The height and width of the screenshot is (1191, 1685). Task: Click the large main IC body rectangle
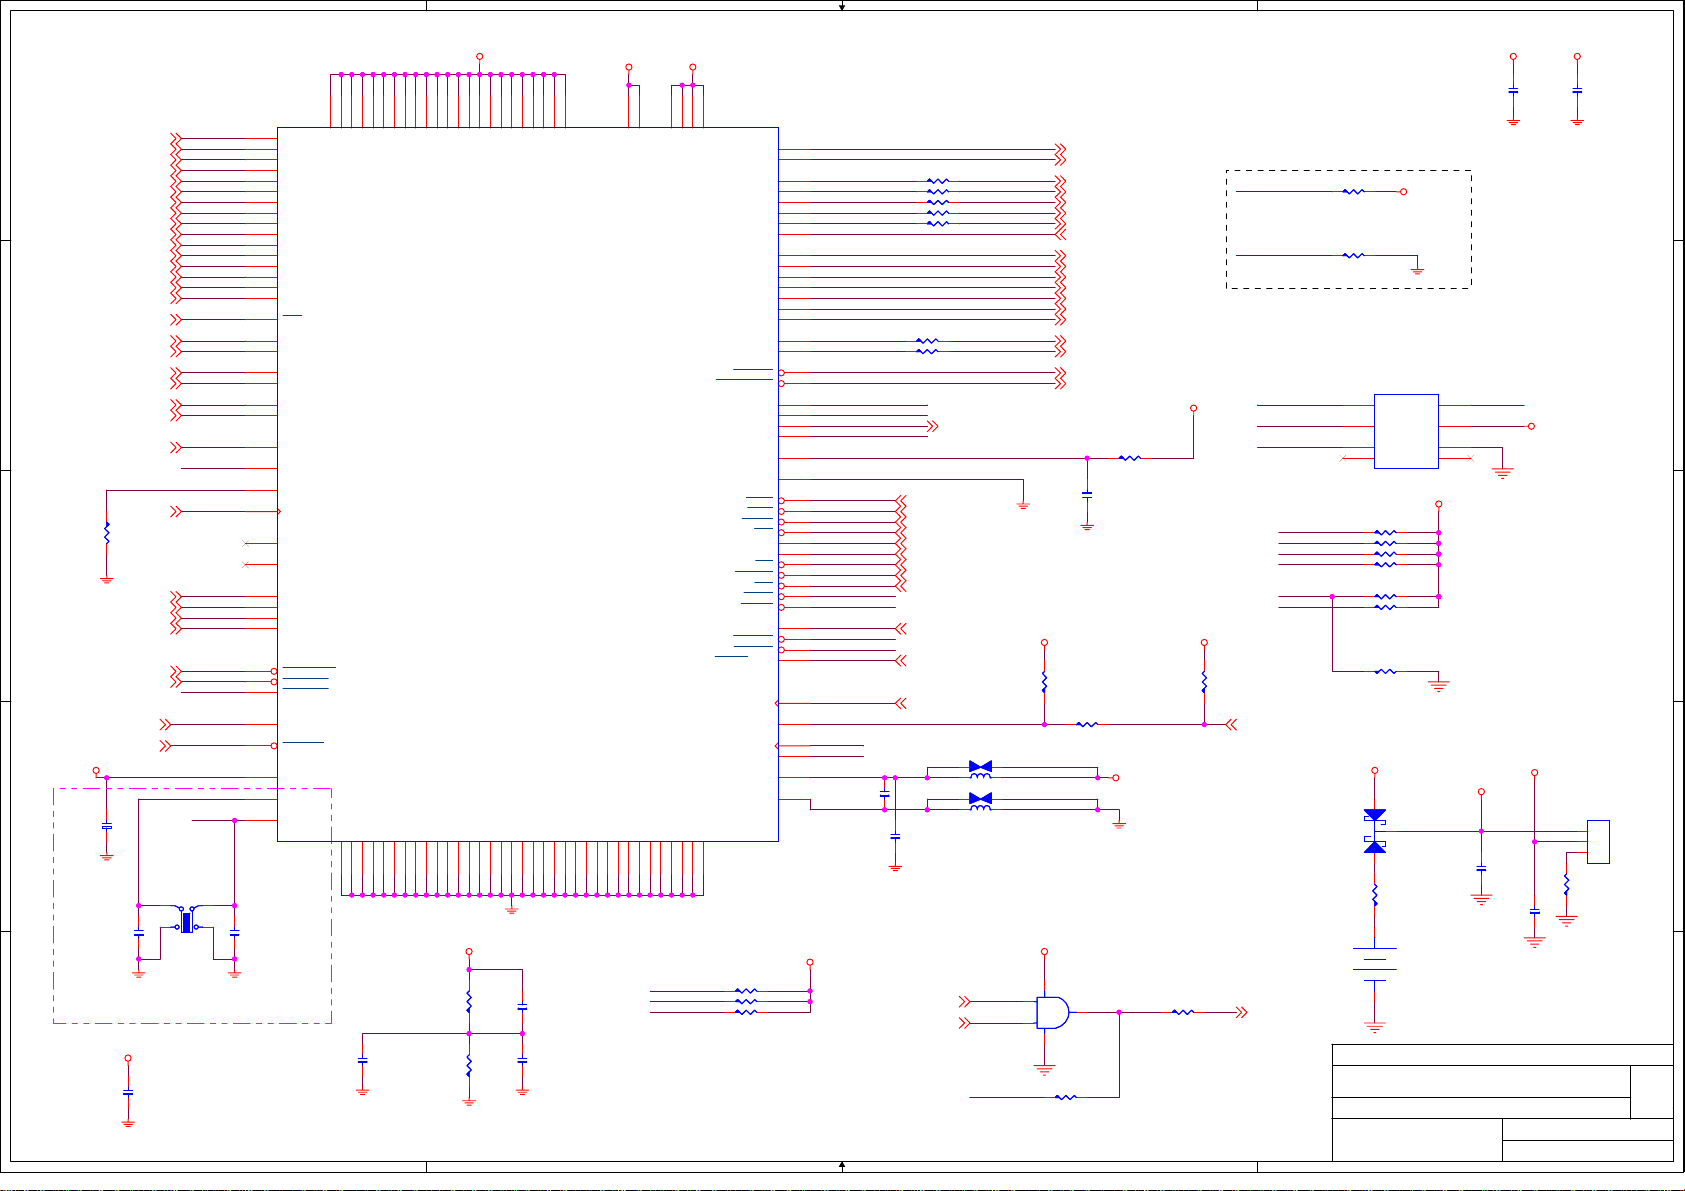(527, 484)
